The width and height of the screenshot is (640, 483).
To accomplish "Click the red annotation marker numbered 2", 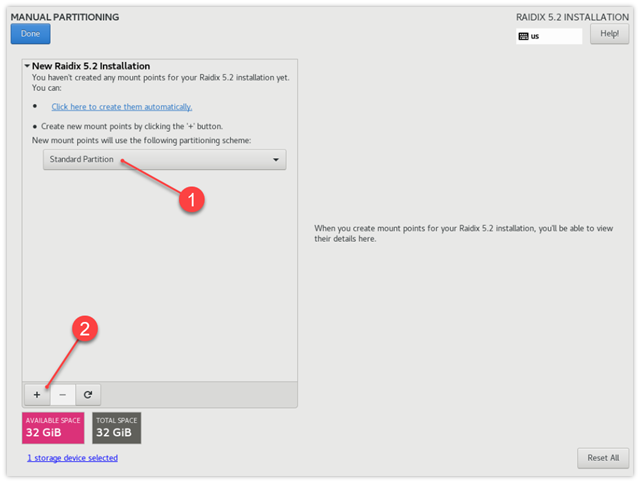I will [87, 330].
